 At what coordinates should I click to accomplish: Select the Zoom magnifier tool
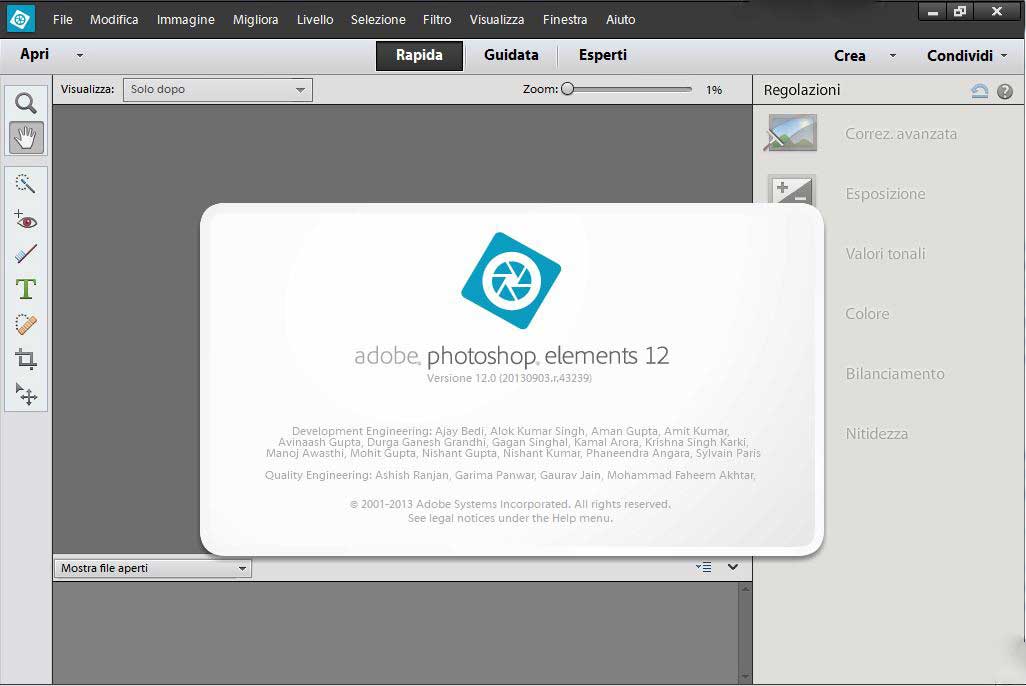(26, 103)
